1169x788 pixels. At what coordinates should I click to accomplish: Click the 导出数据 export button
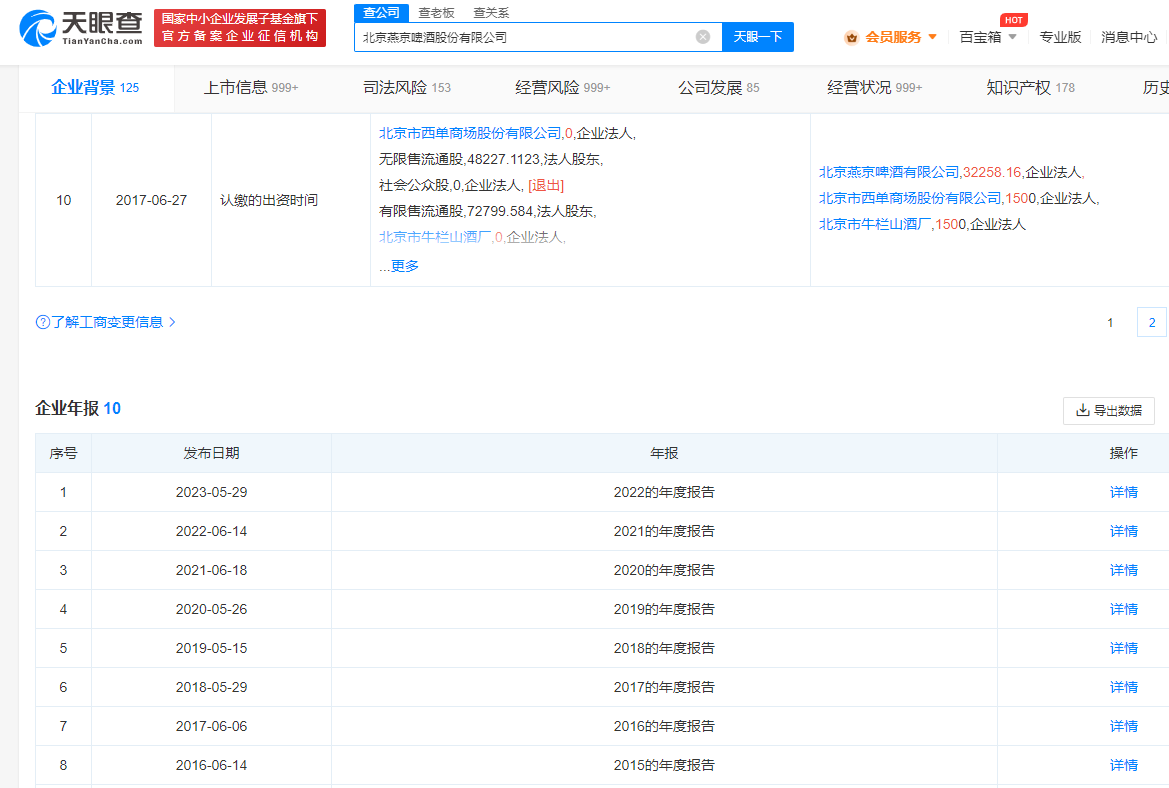pos(1108,410)
